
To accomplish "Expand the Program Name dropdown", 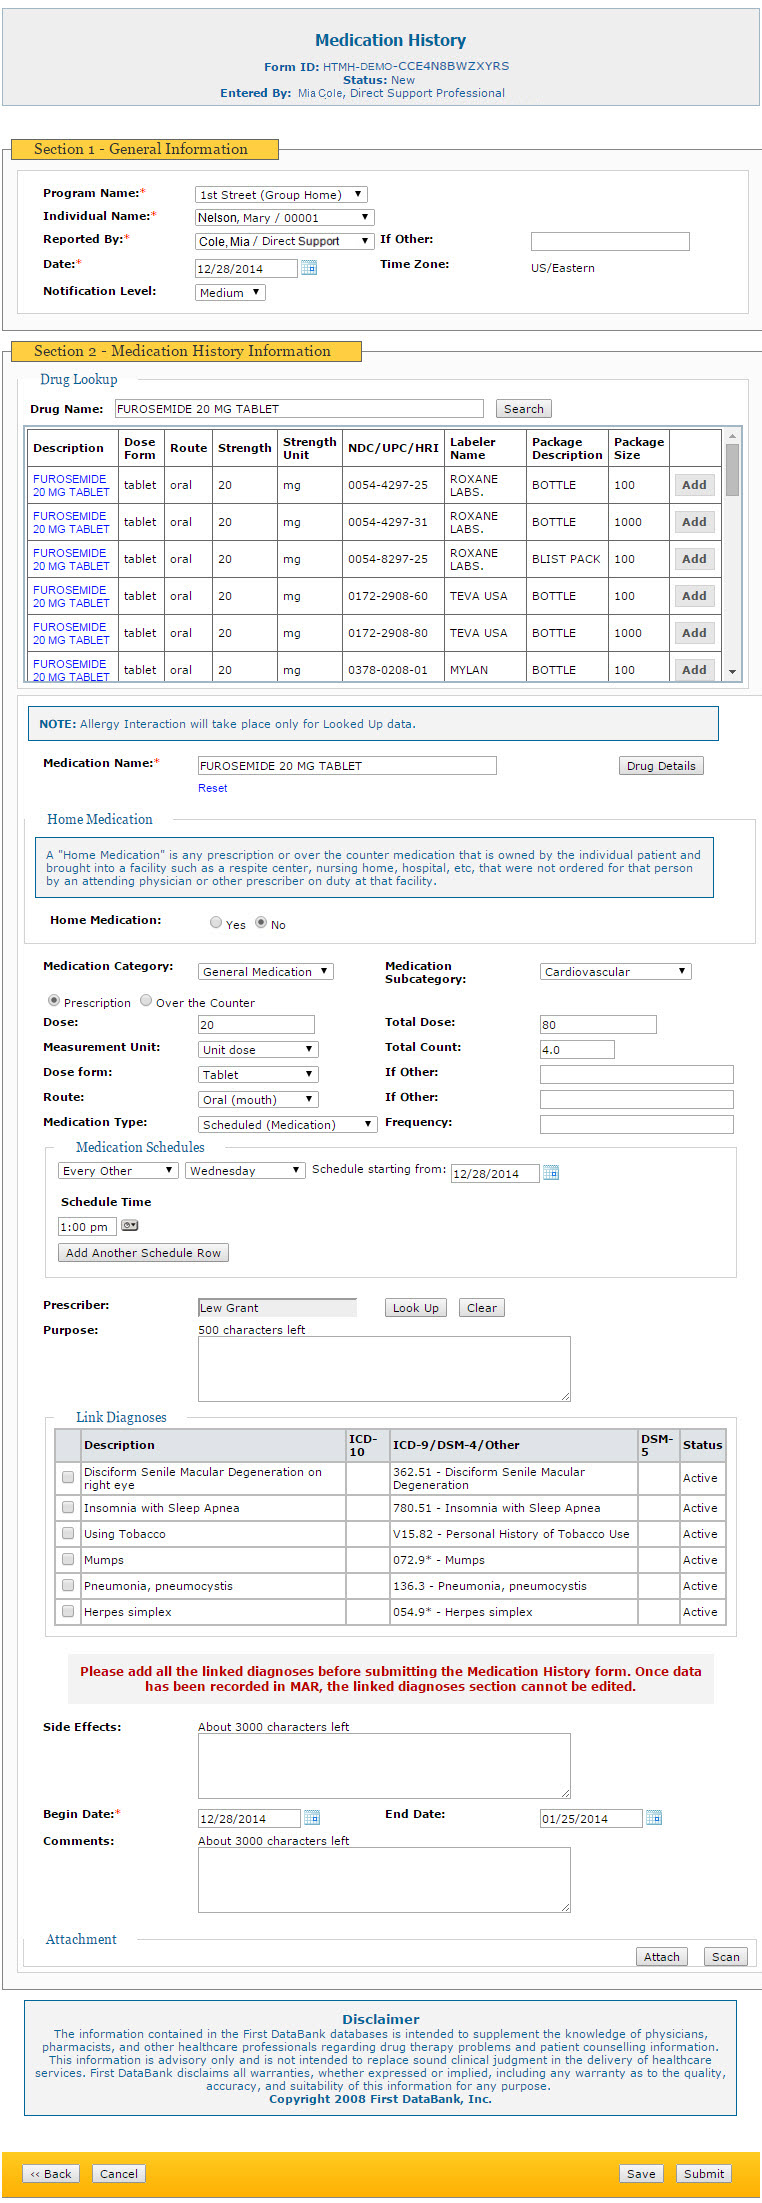I will [281, 194].
